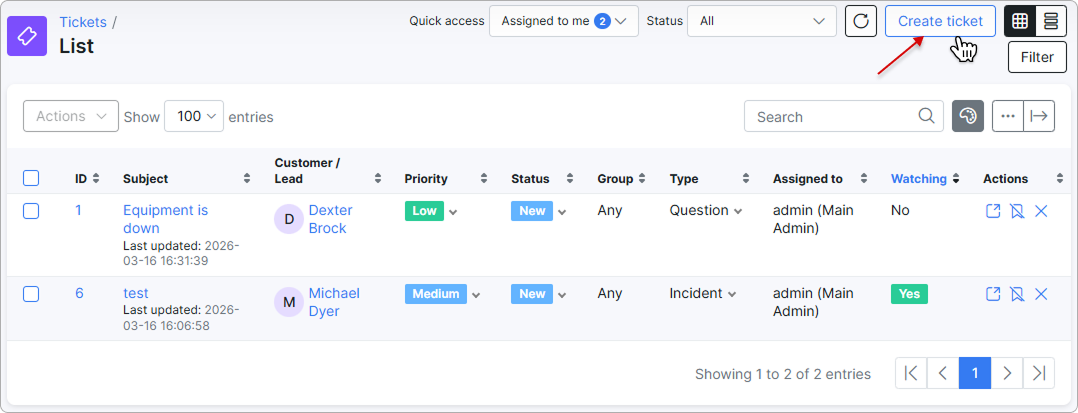Image resolution: width=1078 pixels, height=413 pixels.
Task: Sort by Status column arrows
Action: tap(569, 179)
